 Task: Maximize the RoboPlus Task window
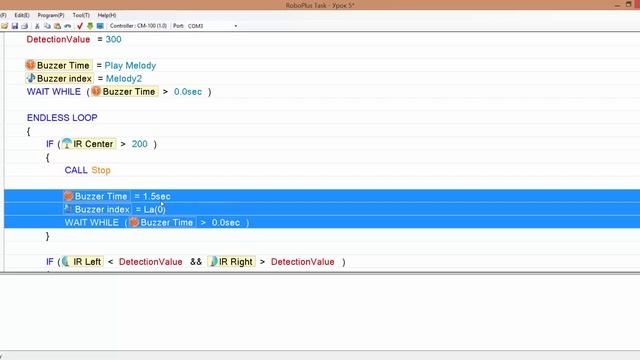[629, 5]
